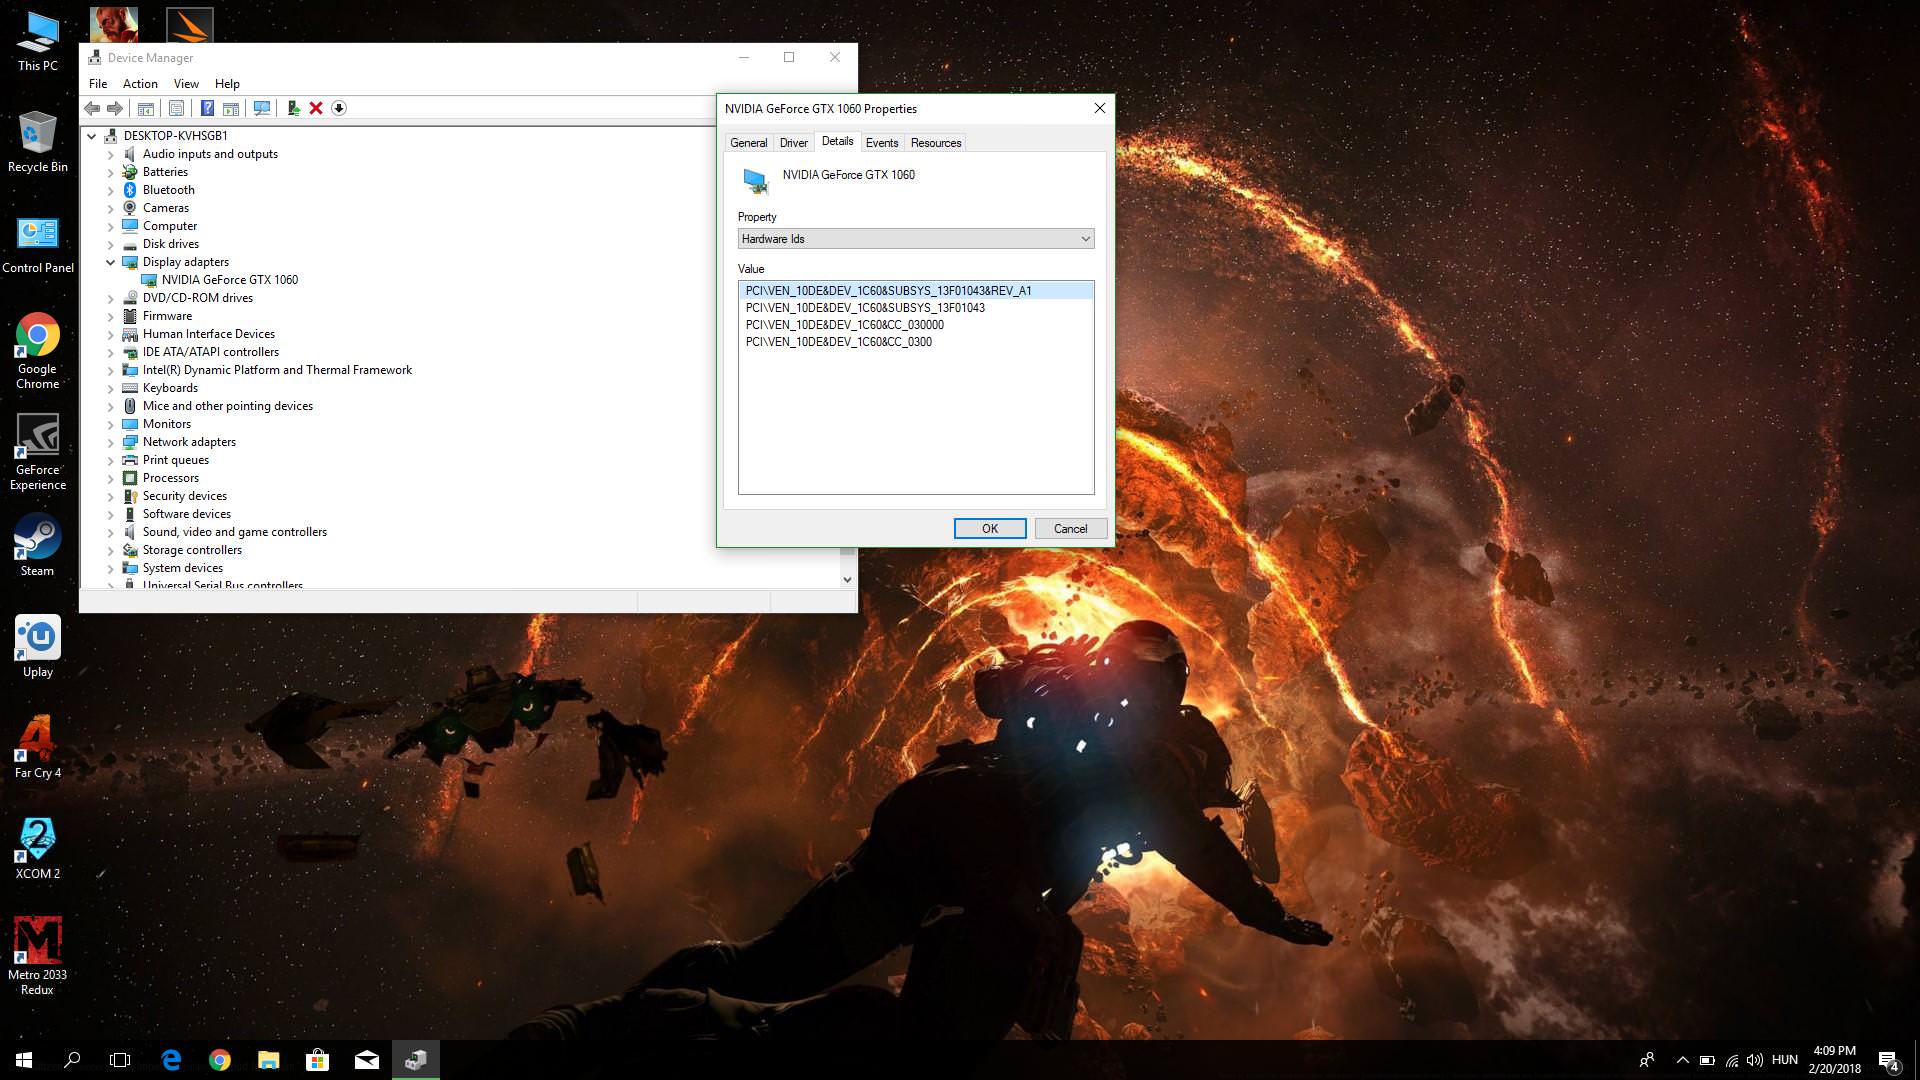The height and width of the screenshot is (1080, 1920).
Task: Open the Hardware Ids property dropdown
Action: click(915, 239)
